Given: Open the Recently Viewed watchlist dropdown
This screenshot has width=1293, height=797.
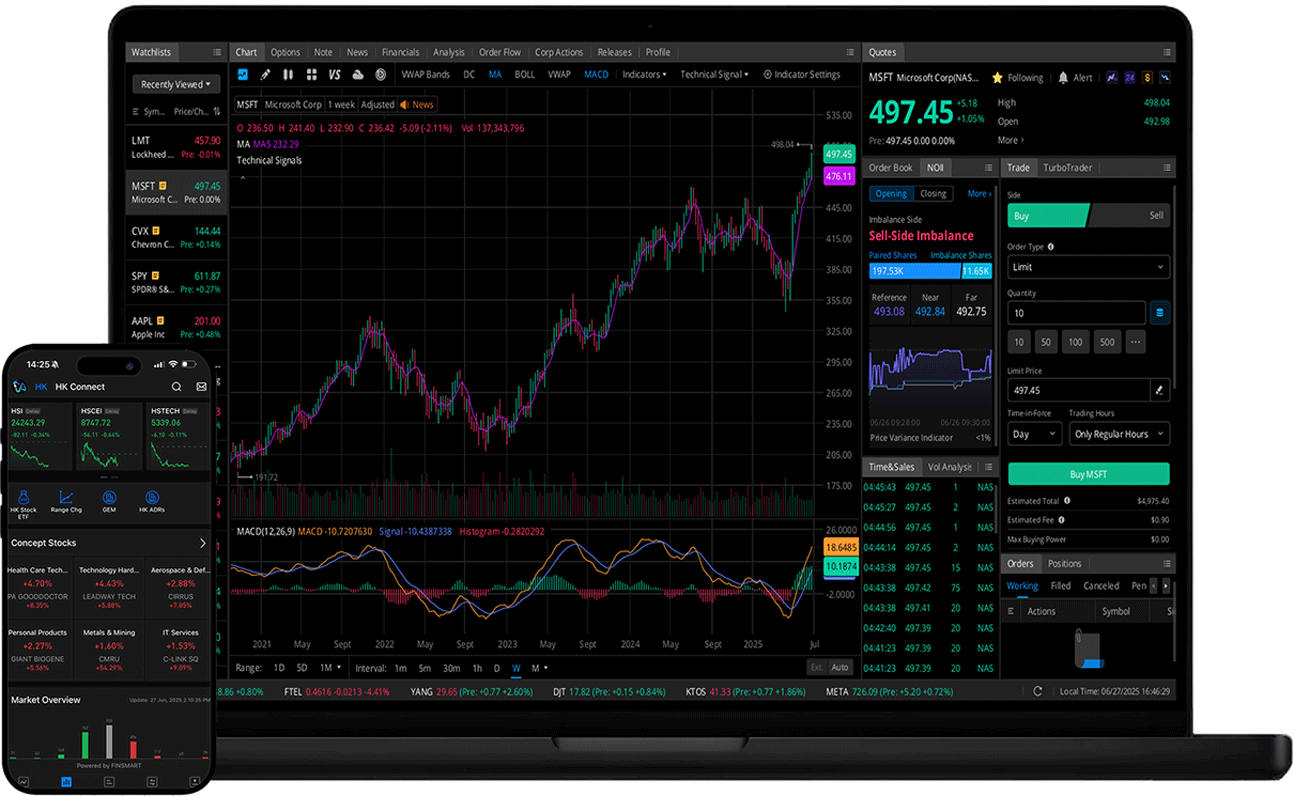Looking at the screenshot, I should (175, 85).
